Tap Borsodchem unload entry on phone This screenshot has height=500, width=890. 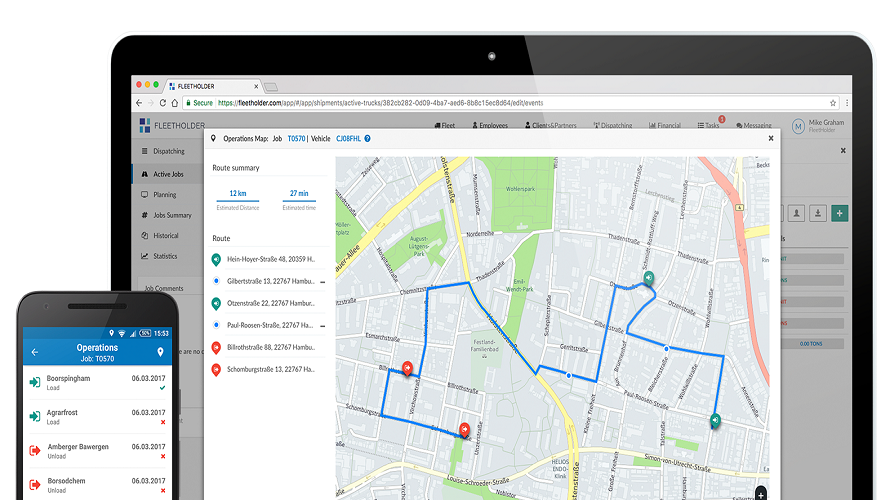tap(98, 485)
